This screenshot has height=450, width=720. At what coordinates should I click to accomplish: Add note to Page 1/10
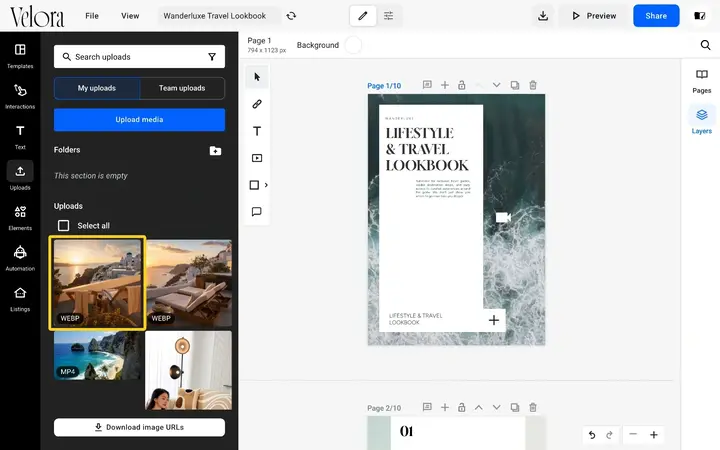(427, 85)
